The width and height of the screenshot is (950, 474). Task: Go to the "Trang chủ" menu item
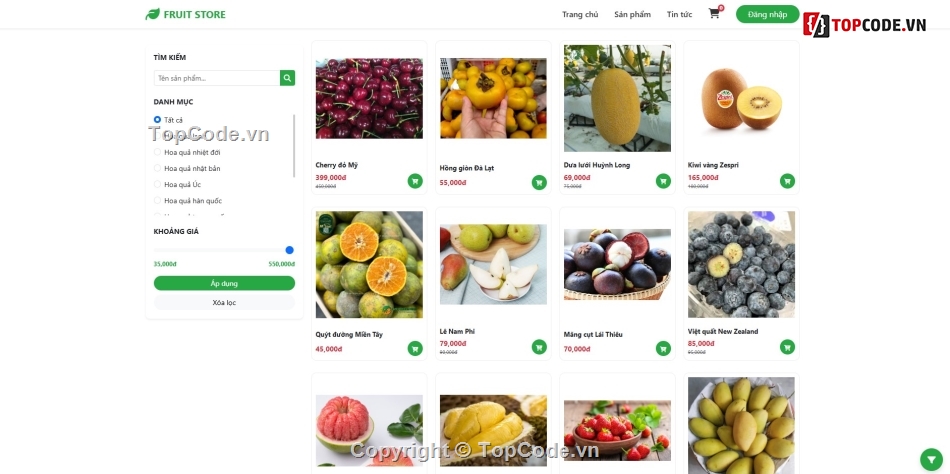pyautogui.click(x=580, y=14)
